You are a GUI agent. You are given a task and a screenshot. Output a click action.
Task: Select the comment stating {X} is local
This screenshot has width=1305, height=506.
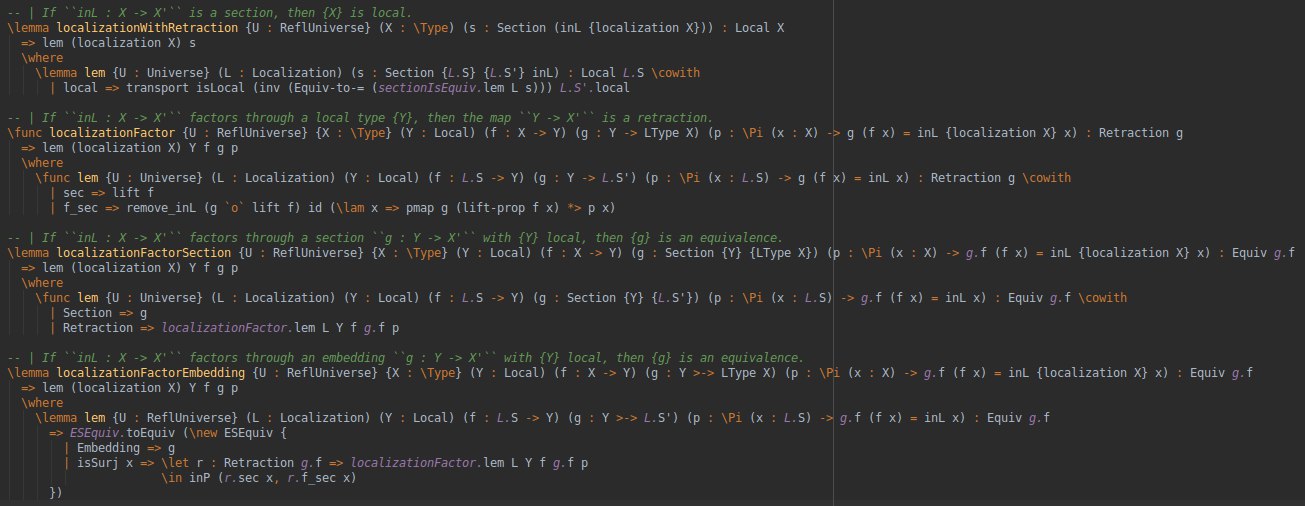pyautogui.click(x=208, y=14)
